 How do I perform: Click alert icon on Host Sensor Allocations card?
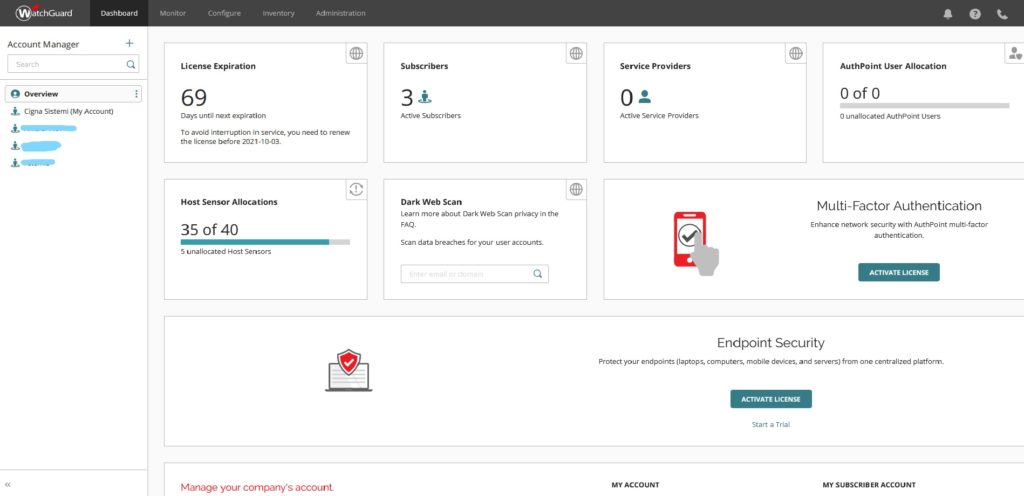356,189
